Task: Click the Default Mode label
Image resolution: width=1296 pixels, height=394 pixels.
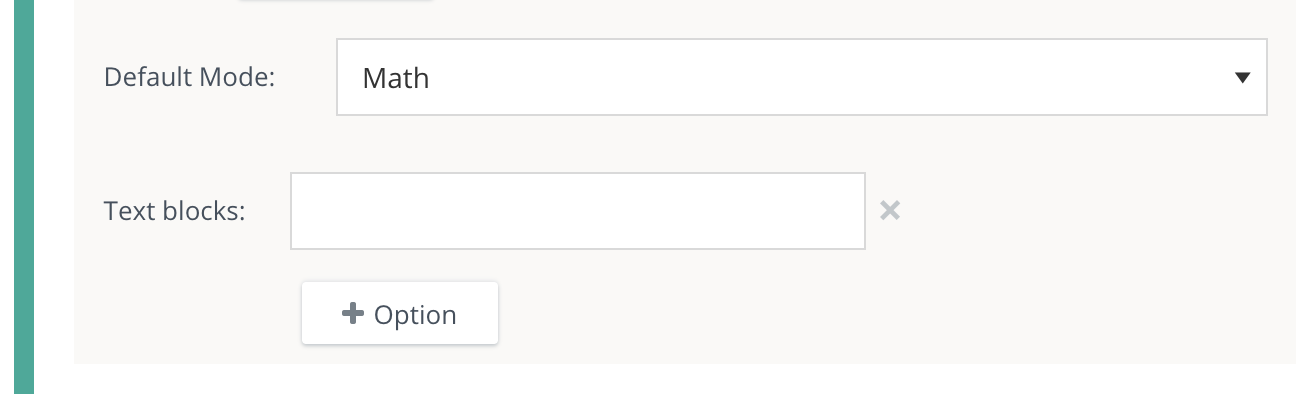Action: point(189,77)
